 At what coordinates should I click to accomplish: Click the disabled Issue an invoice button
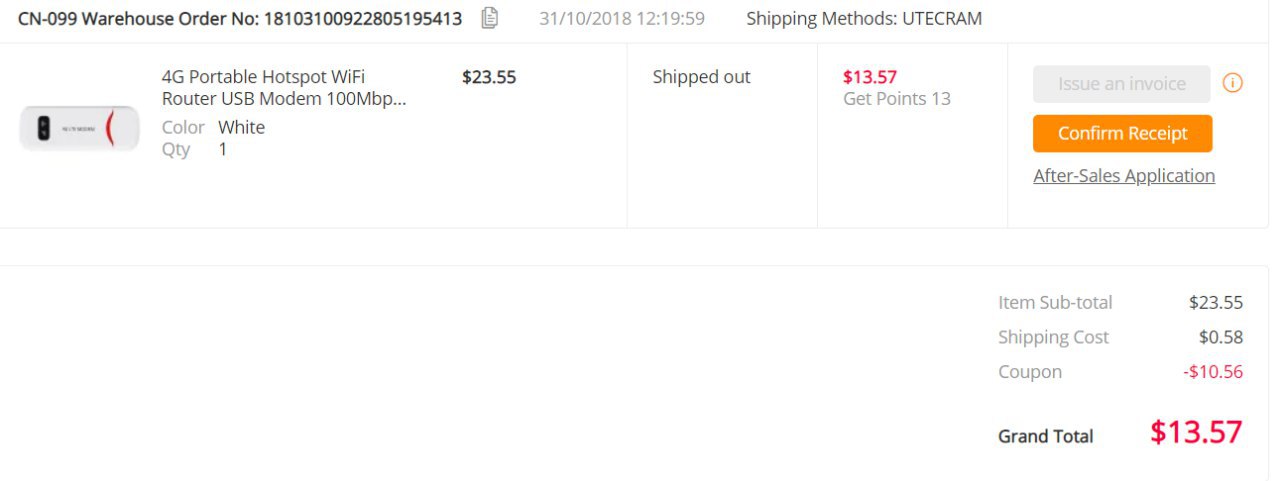click(x=1121, y=84)
